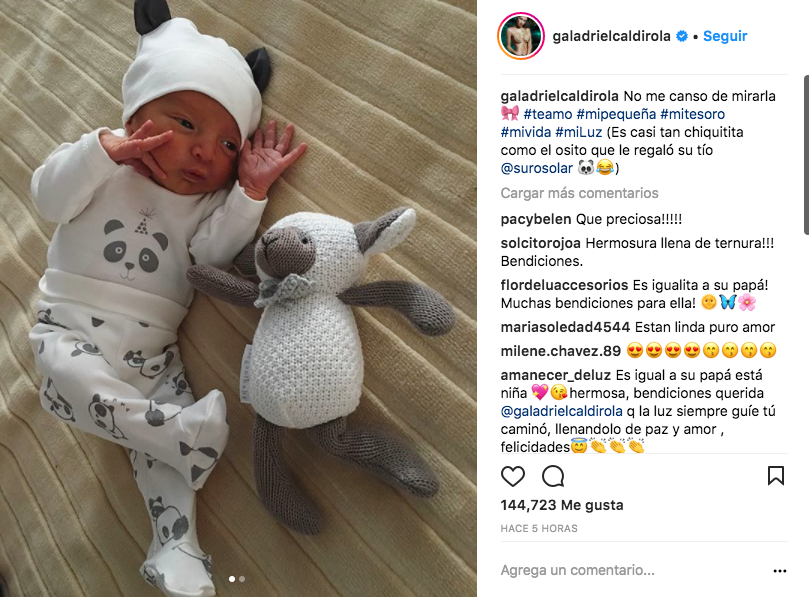View the 144,723 Me gusta likes list
This screenshot has height=597, width=809.
562,505
